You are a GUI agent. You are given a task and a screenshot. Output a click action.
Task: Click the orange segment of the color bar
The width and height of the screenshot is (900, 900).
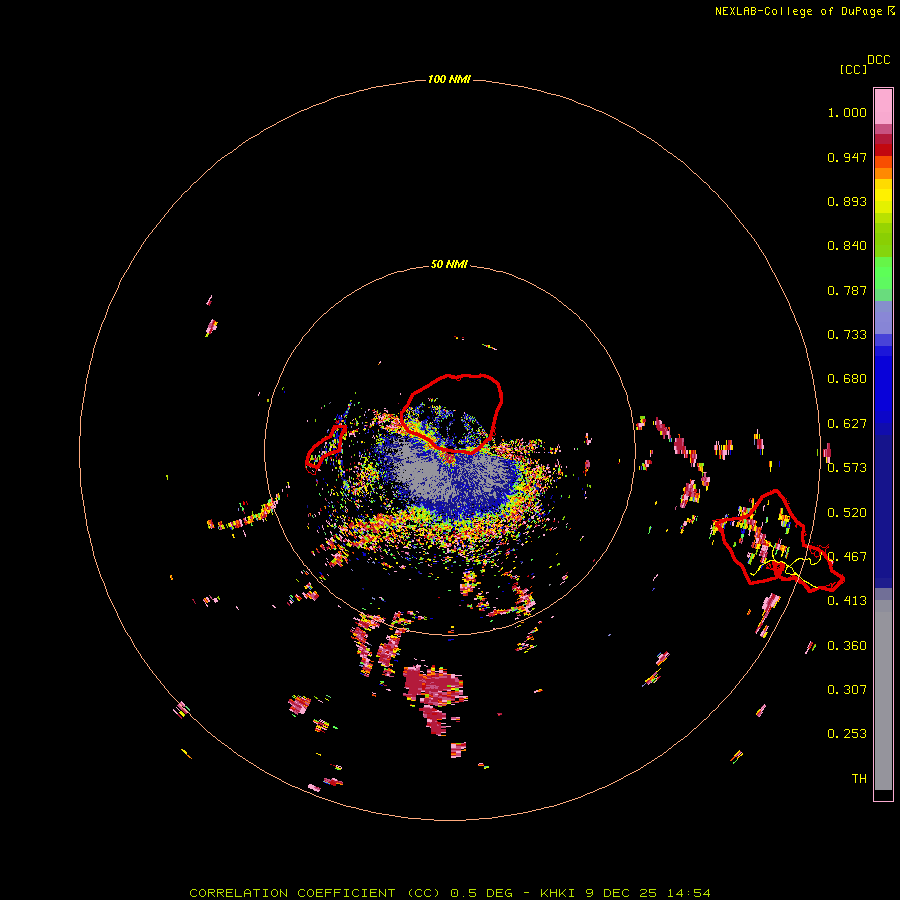[883, 168]
